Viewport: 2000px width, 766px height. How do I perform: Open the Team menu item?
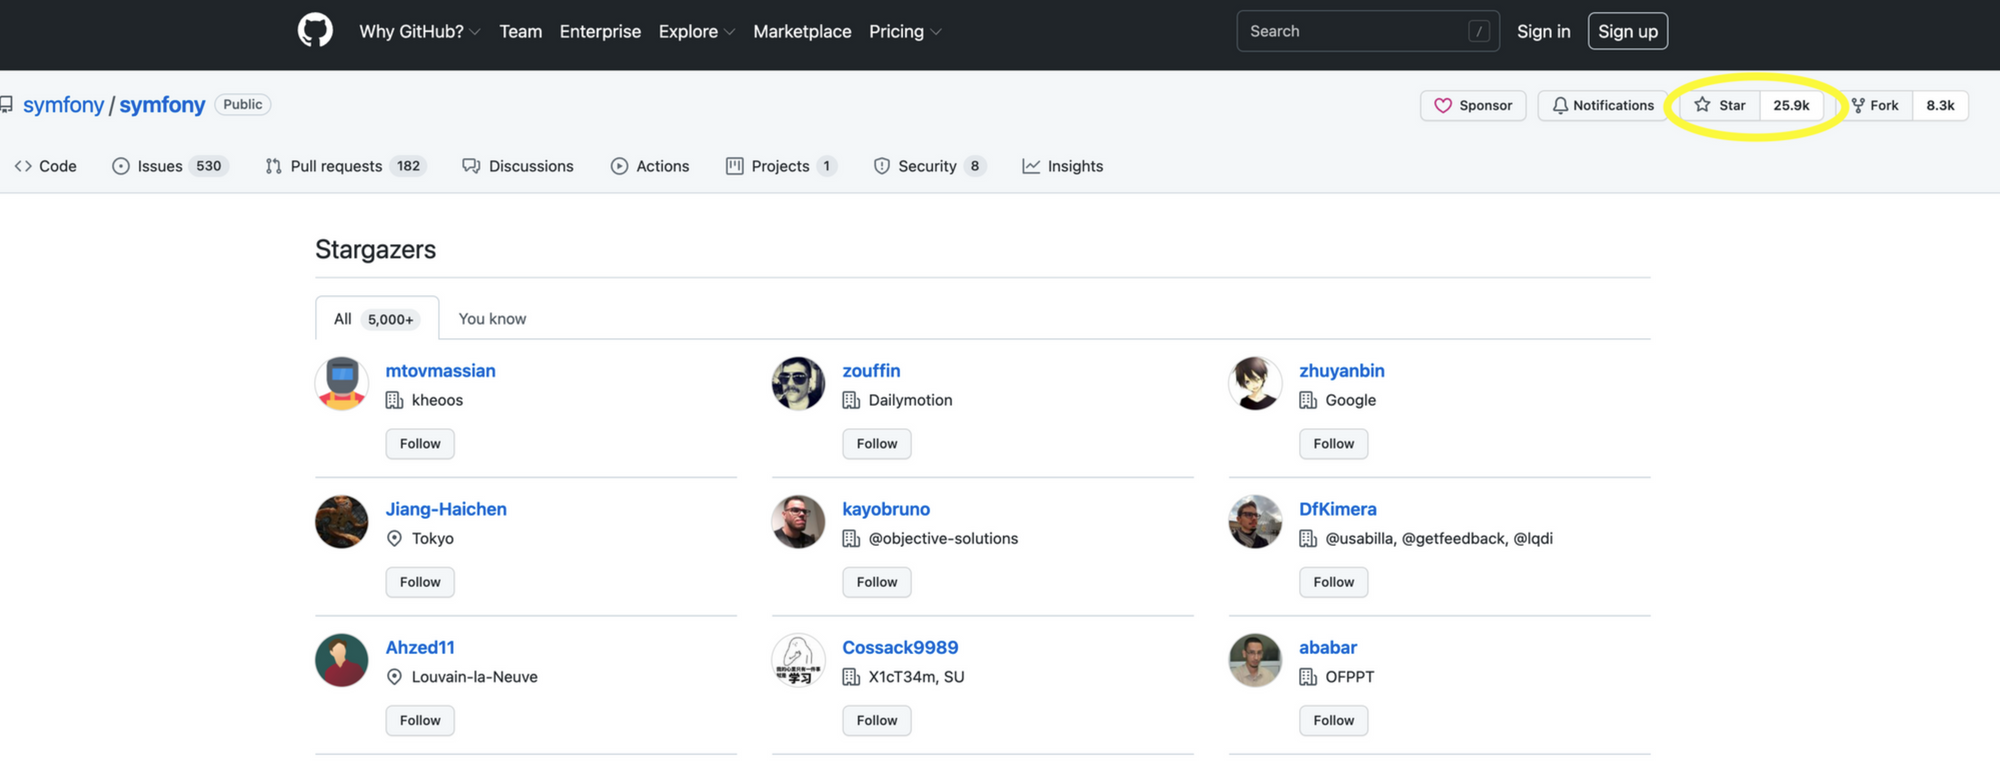(520, 31)
